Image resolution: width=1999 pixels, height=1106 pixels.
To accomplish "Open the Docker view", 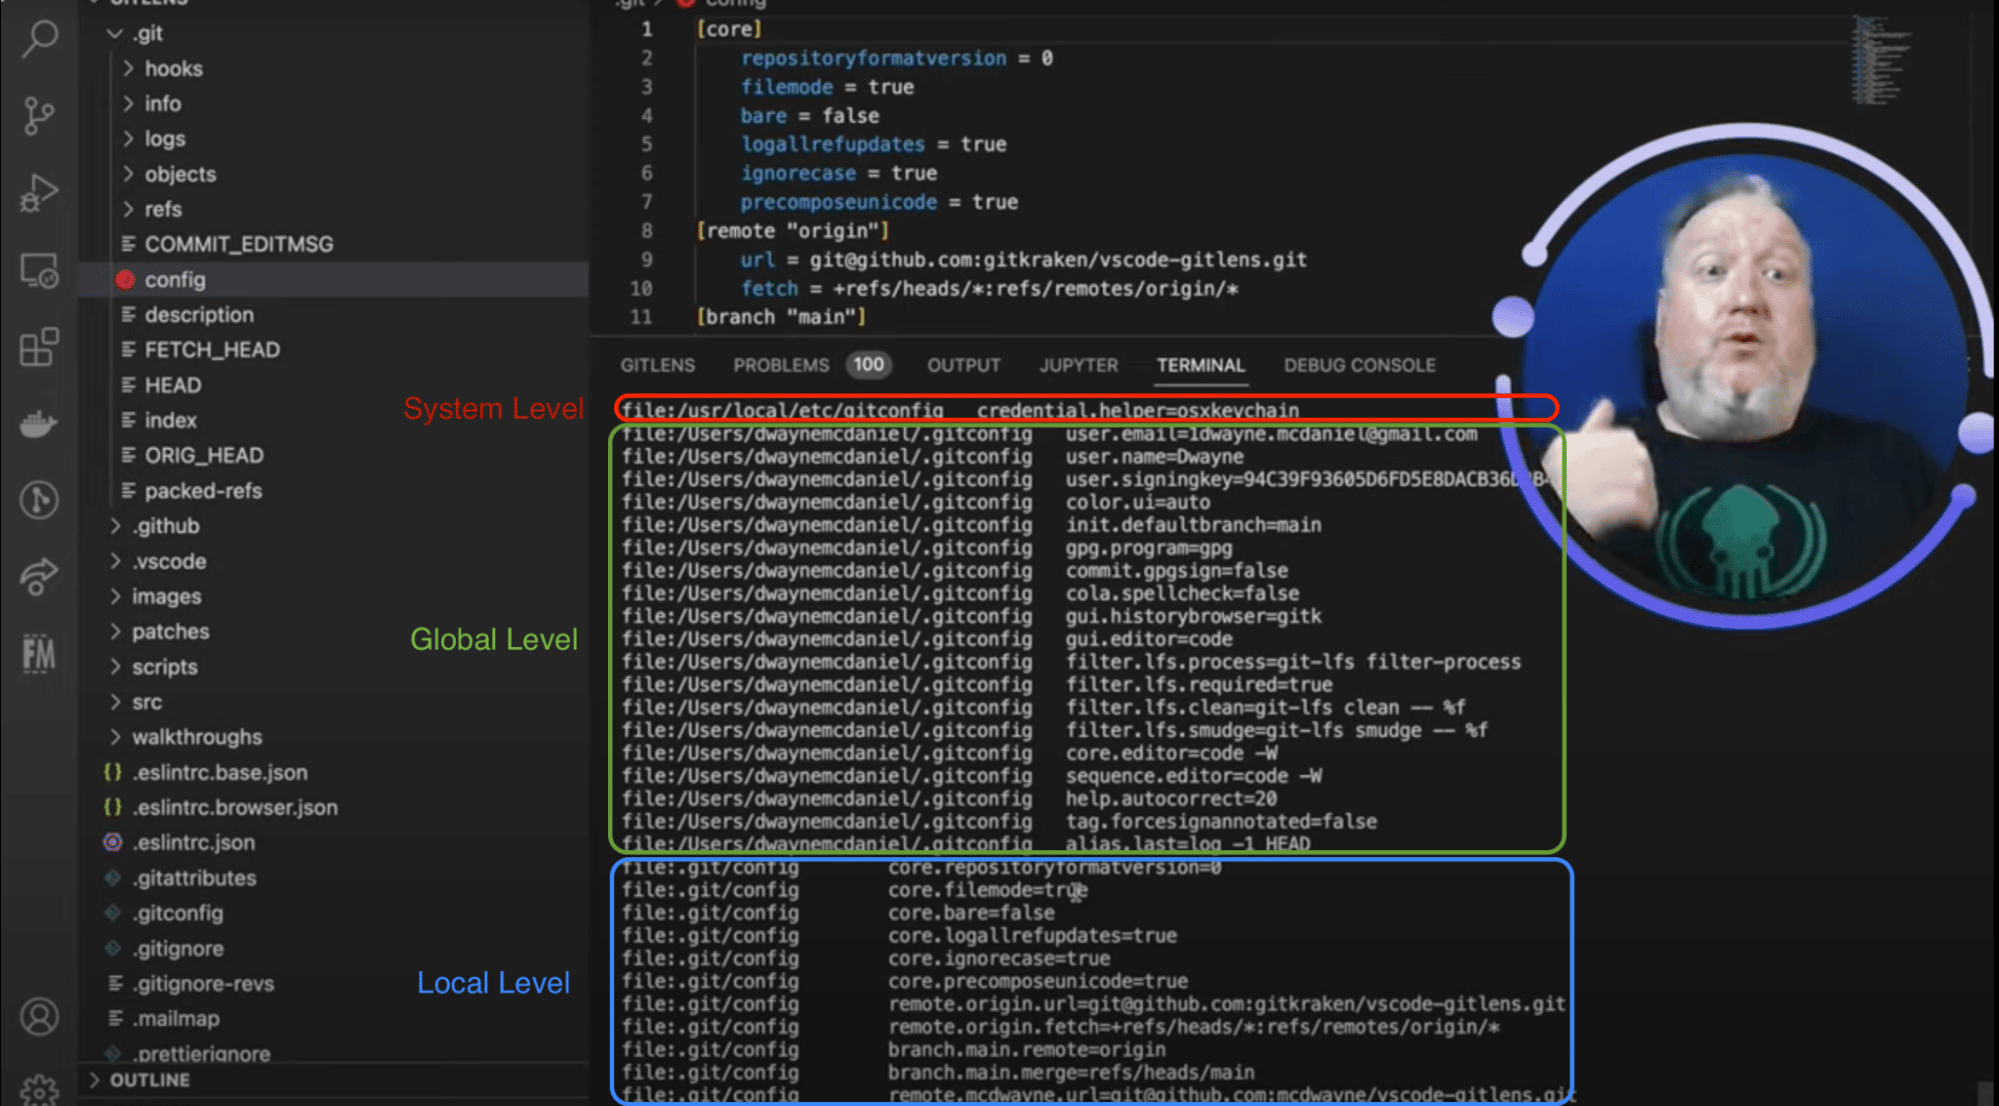I will [39, 424].
